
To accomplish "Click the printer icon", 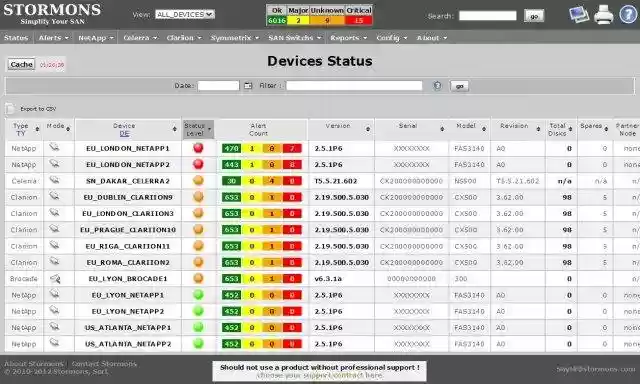I will coord(603,15).
